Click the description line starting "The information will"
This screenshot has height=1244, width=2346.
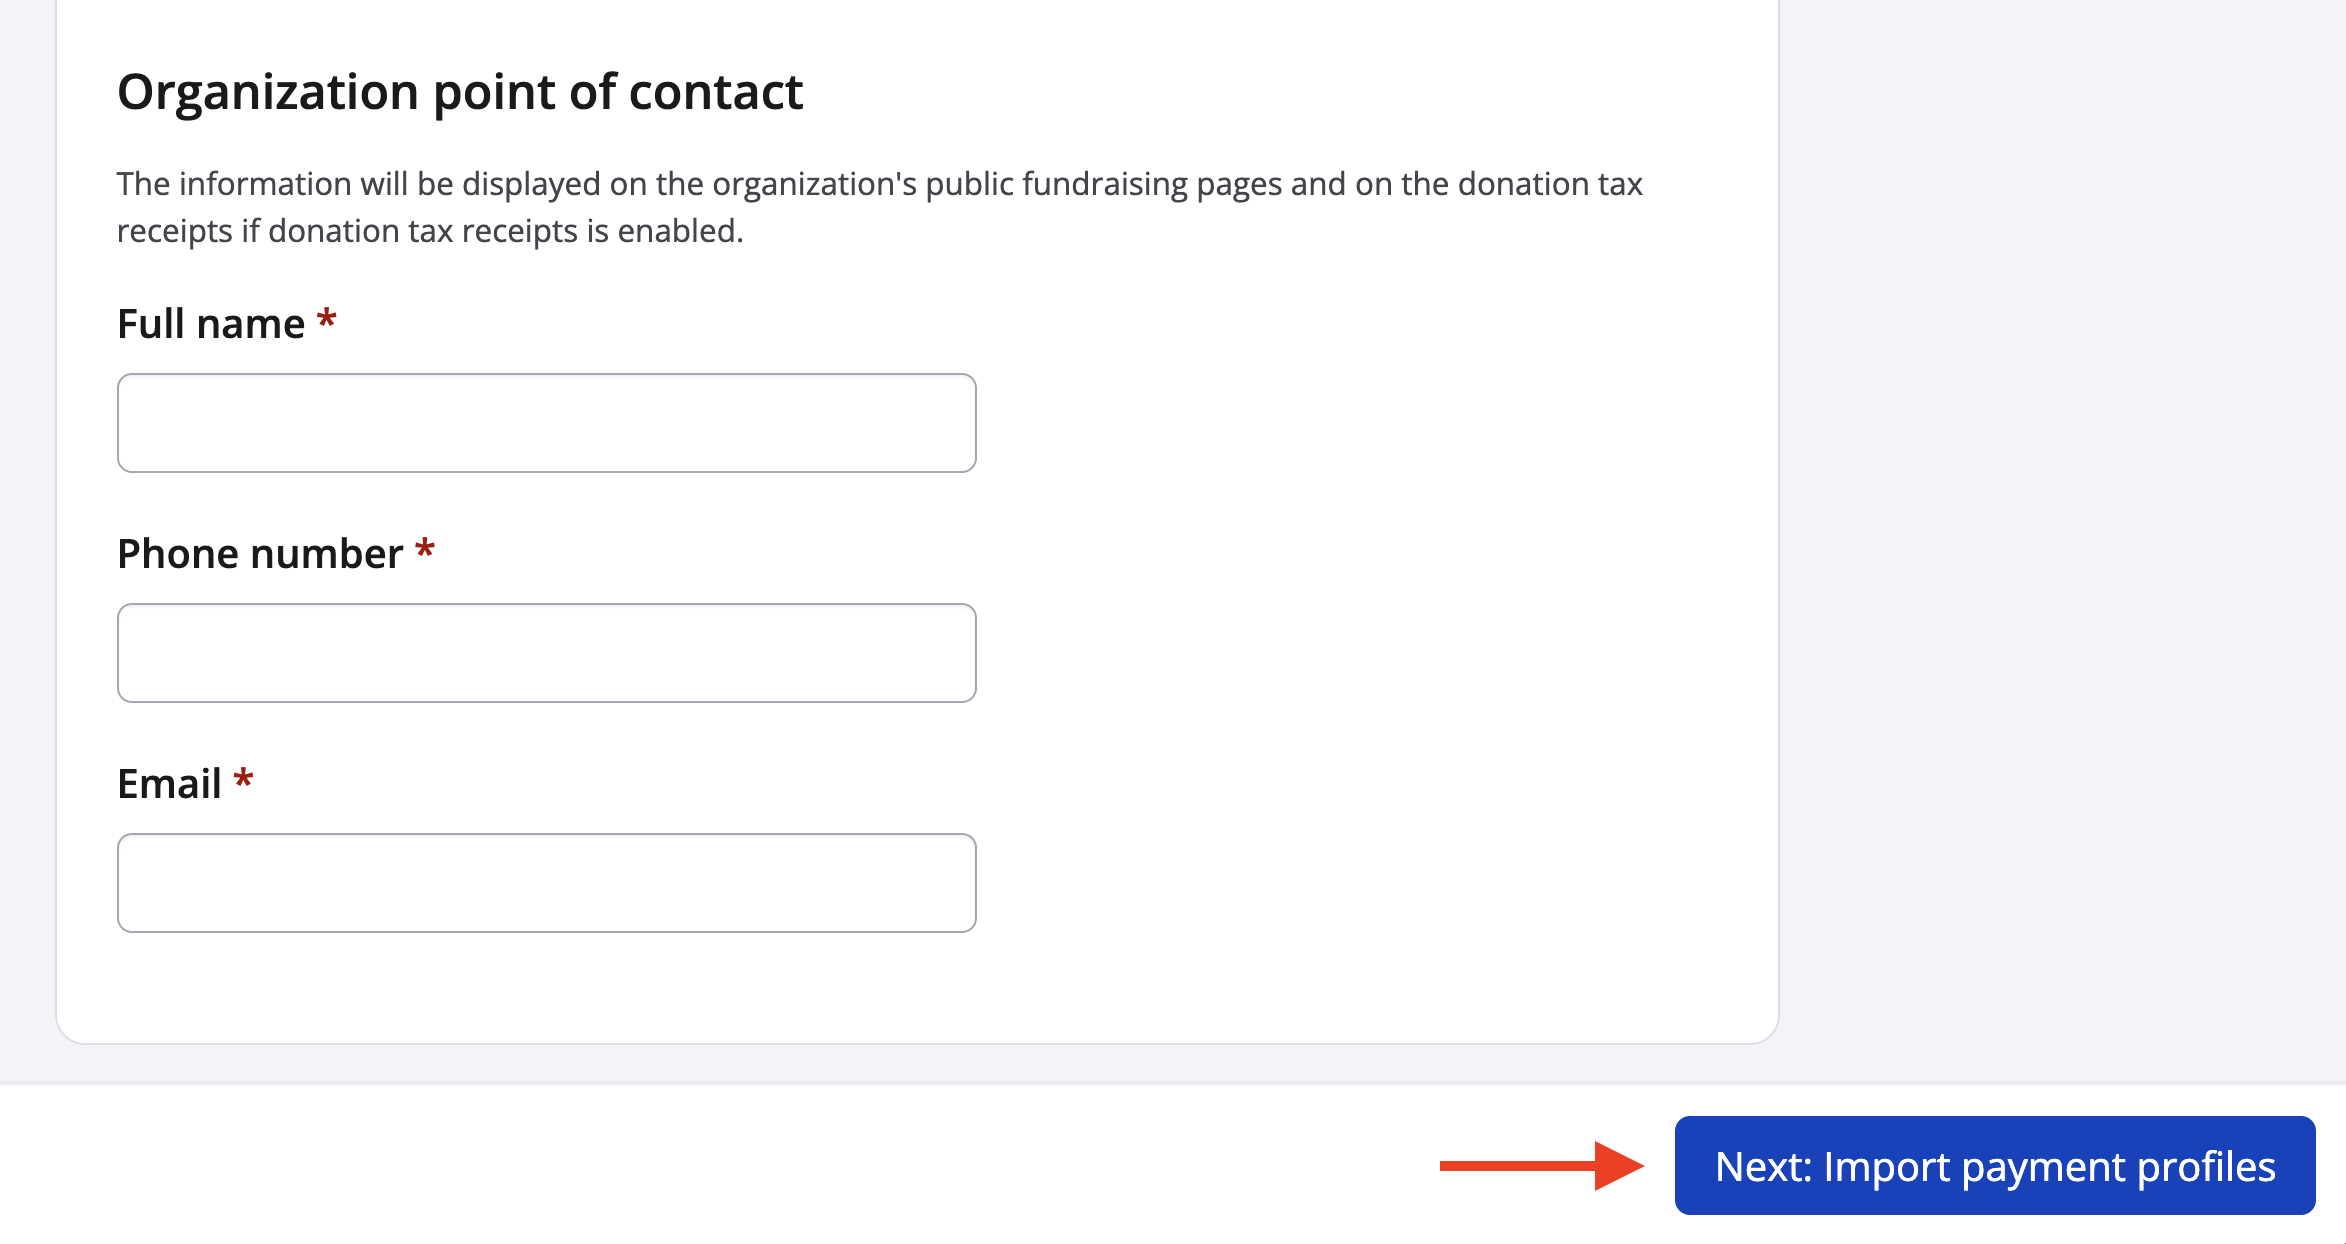(x=879, y=184)
